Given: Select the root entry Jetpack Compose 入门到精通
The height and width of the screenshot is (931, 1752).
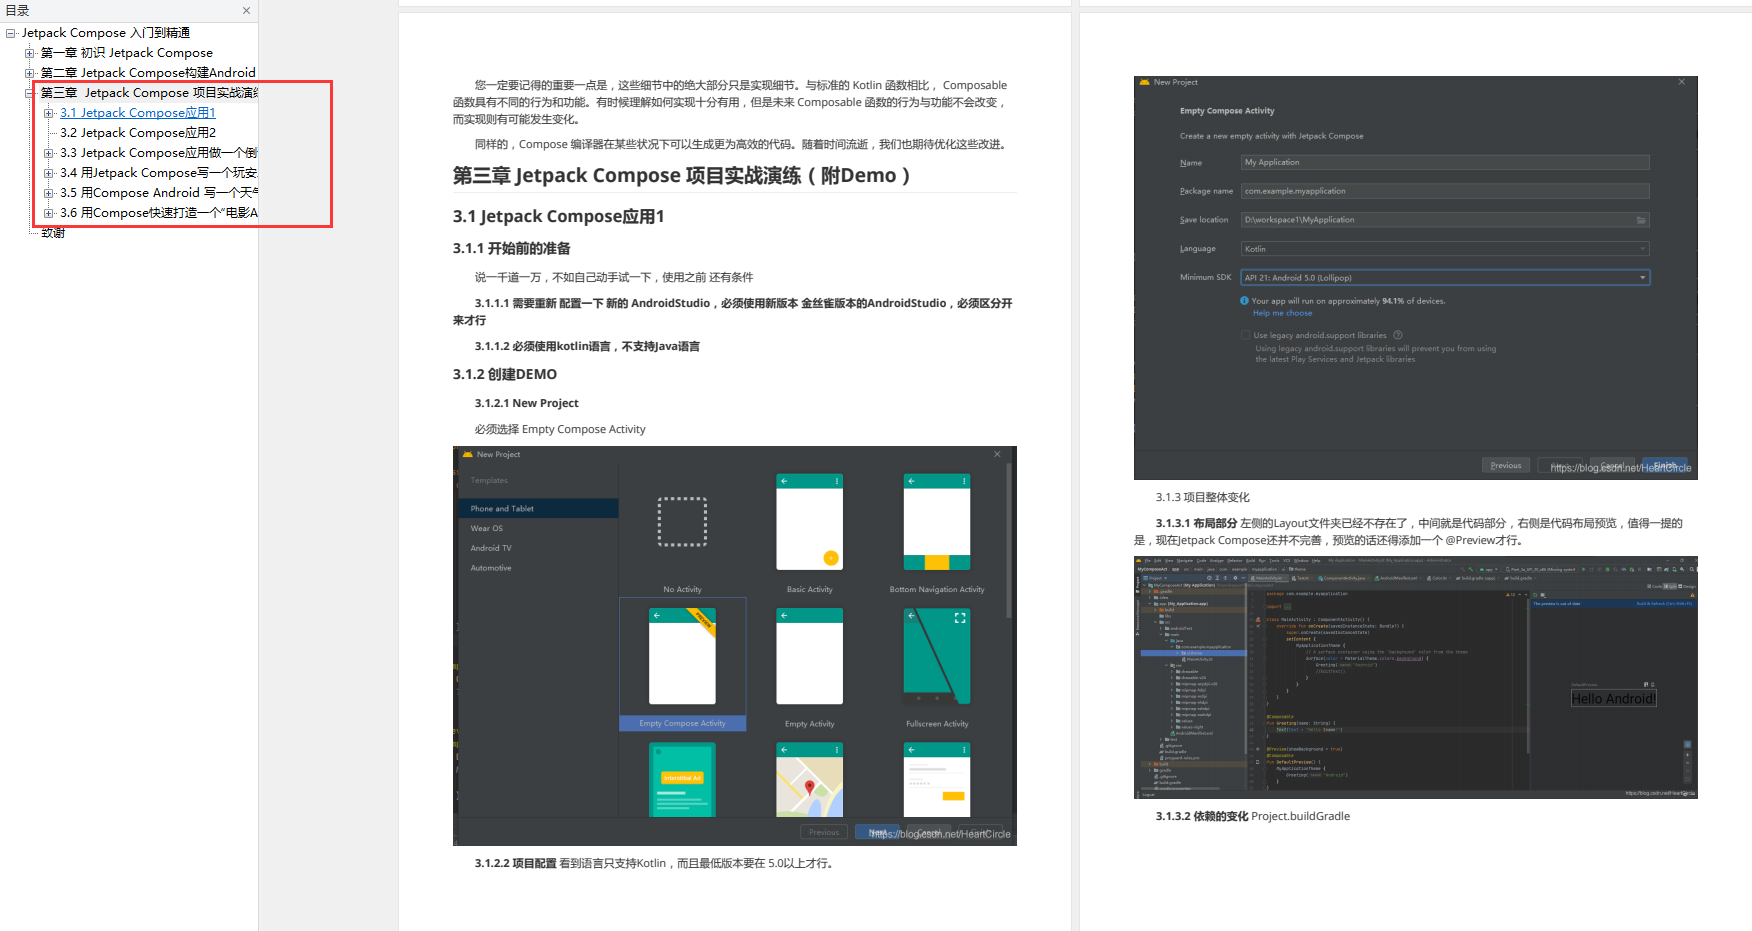Looking at the screenshot, I should coord(106,33).
